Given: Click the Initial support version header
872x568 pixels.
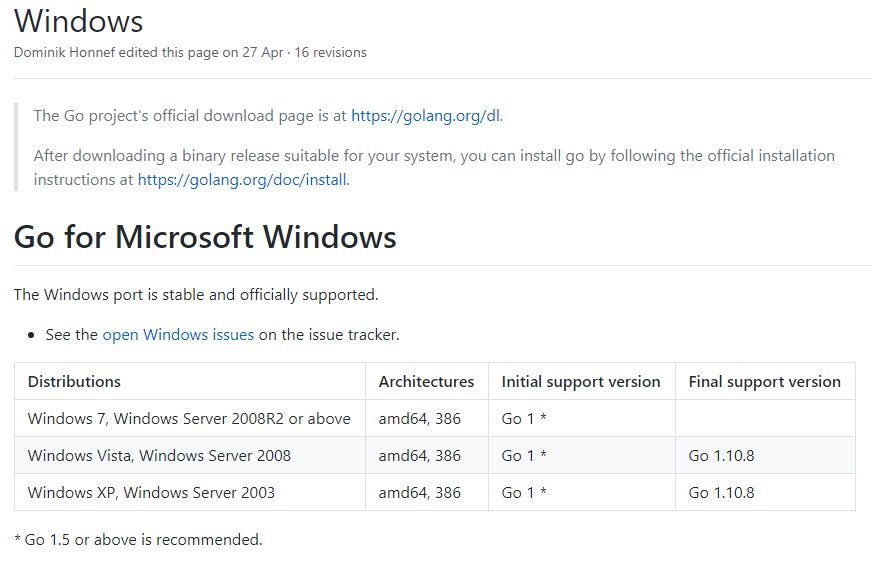Looking at the screenshot, I should 581,381.
